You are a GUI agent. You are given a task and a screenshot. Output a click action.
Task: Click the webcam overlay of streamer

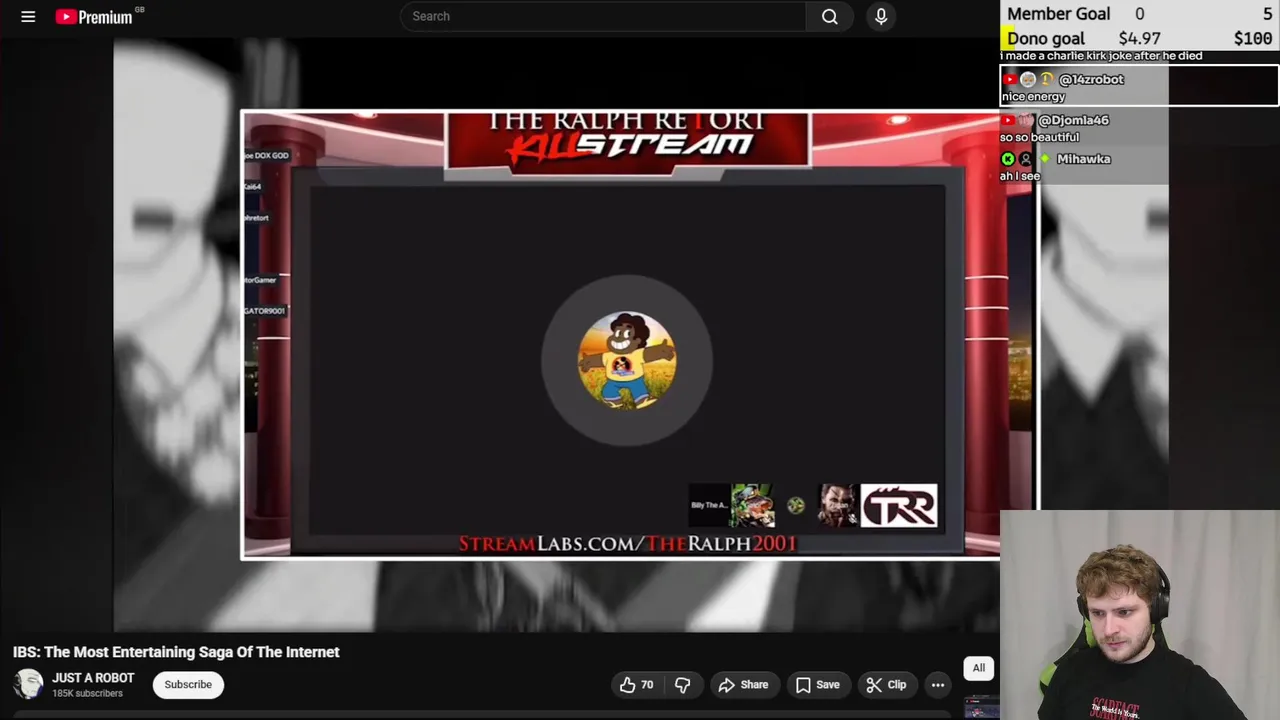[1140, 616]
